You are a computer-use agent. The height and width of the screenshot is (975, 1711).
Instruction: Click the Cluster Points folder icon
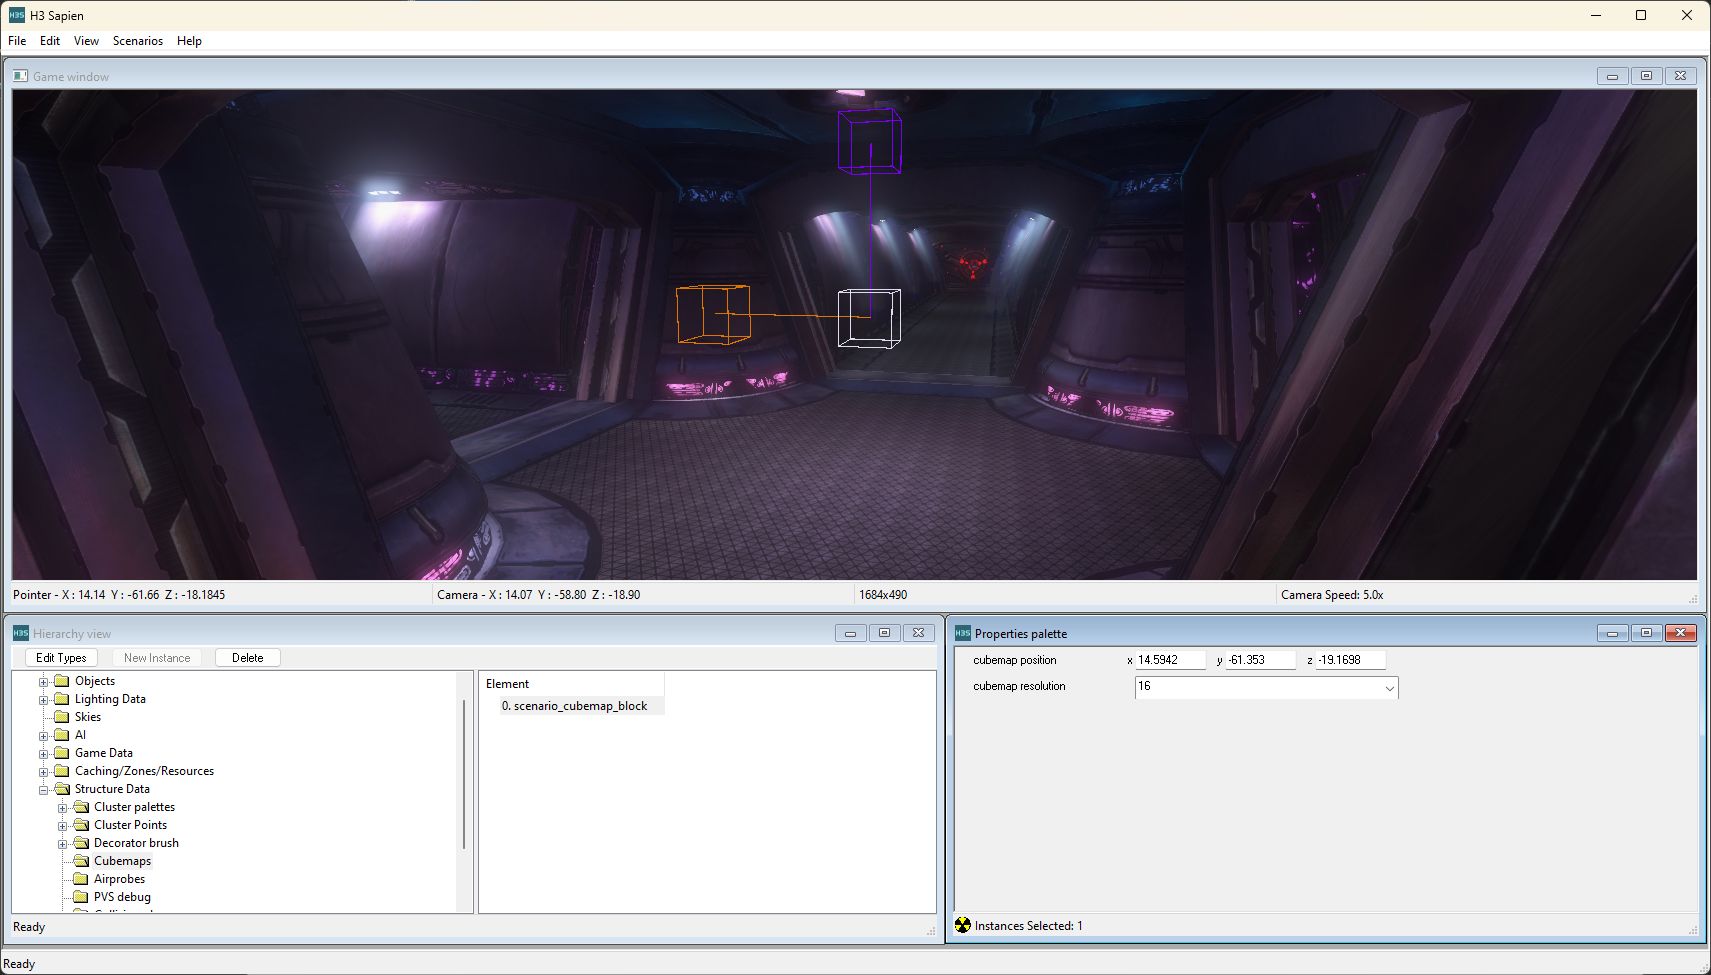[81, 825]
